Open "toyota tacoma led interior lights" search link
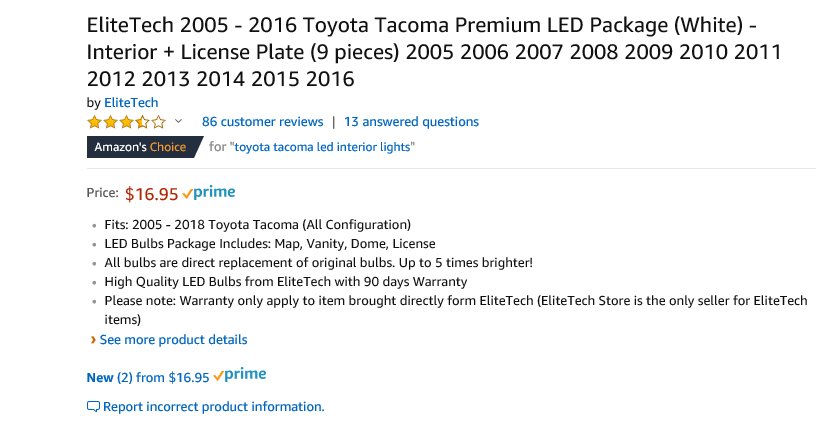 322,147
